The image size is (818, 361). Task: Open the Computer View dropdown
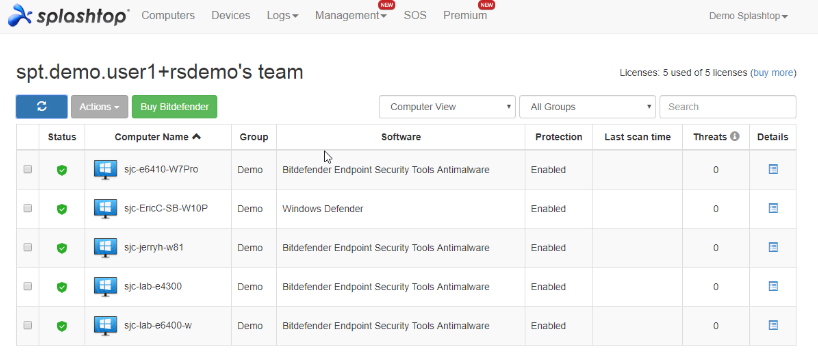447,106
